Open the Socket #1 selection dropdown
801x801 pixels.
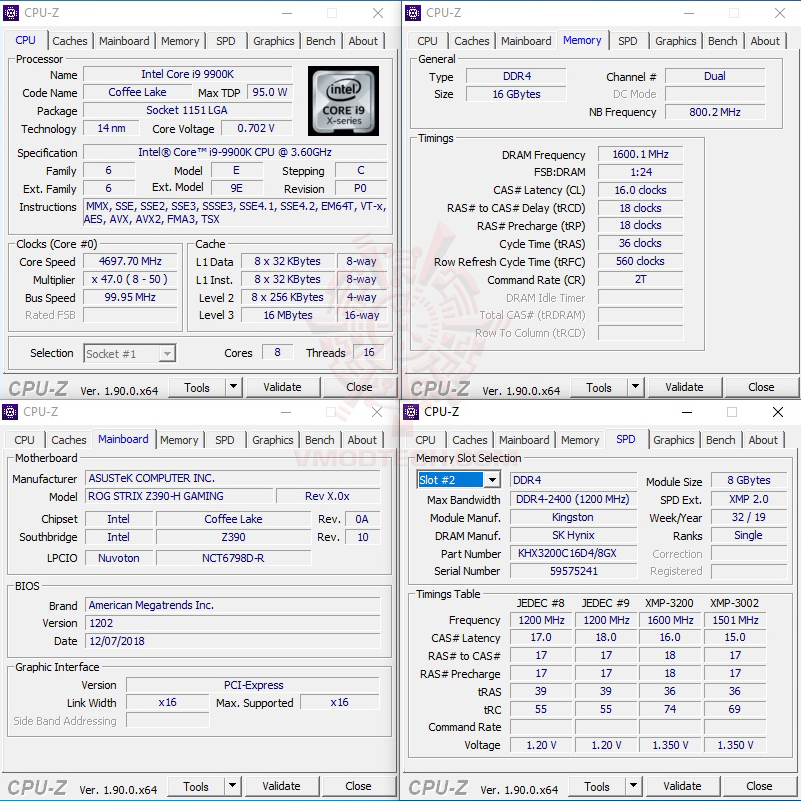(130, 354)
